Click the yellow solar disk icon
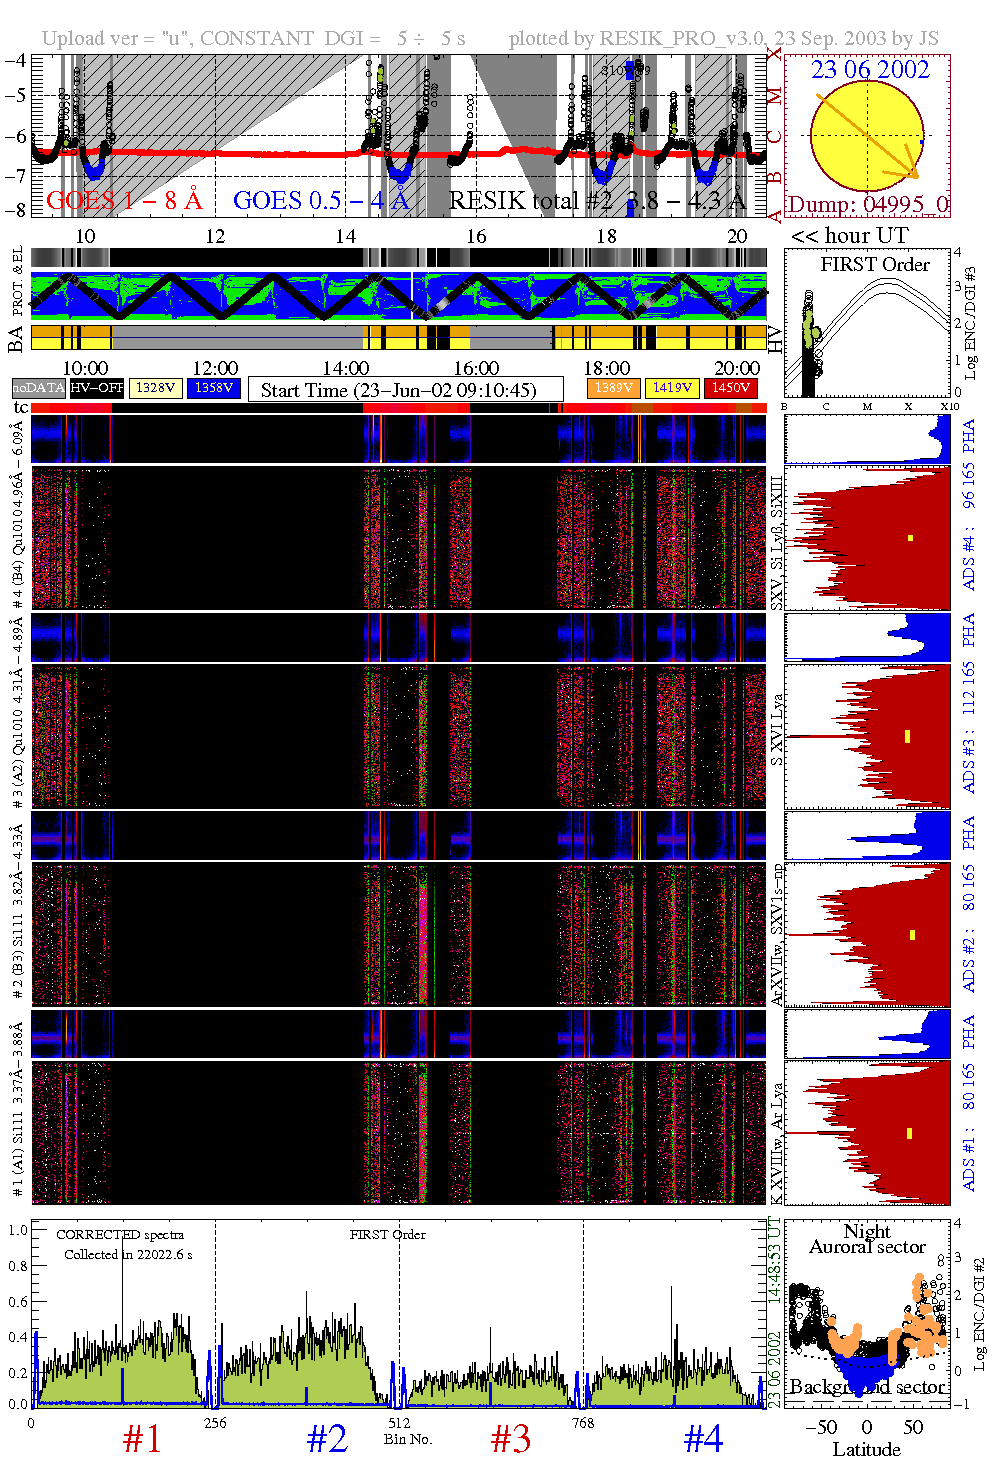This screenshot has width=1004, height=1477. coord(866,136)
